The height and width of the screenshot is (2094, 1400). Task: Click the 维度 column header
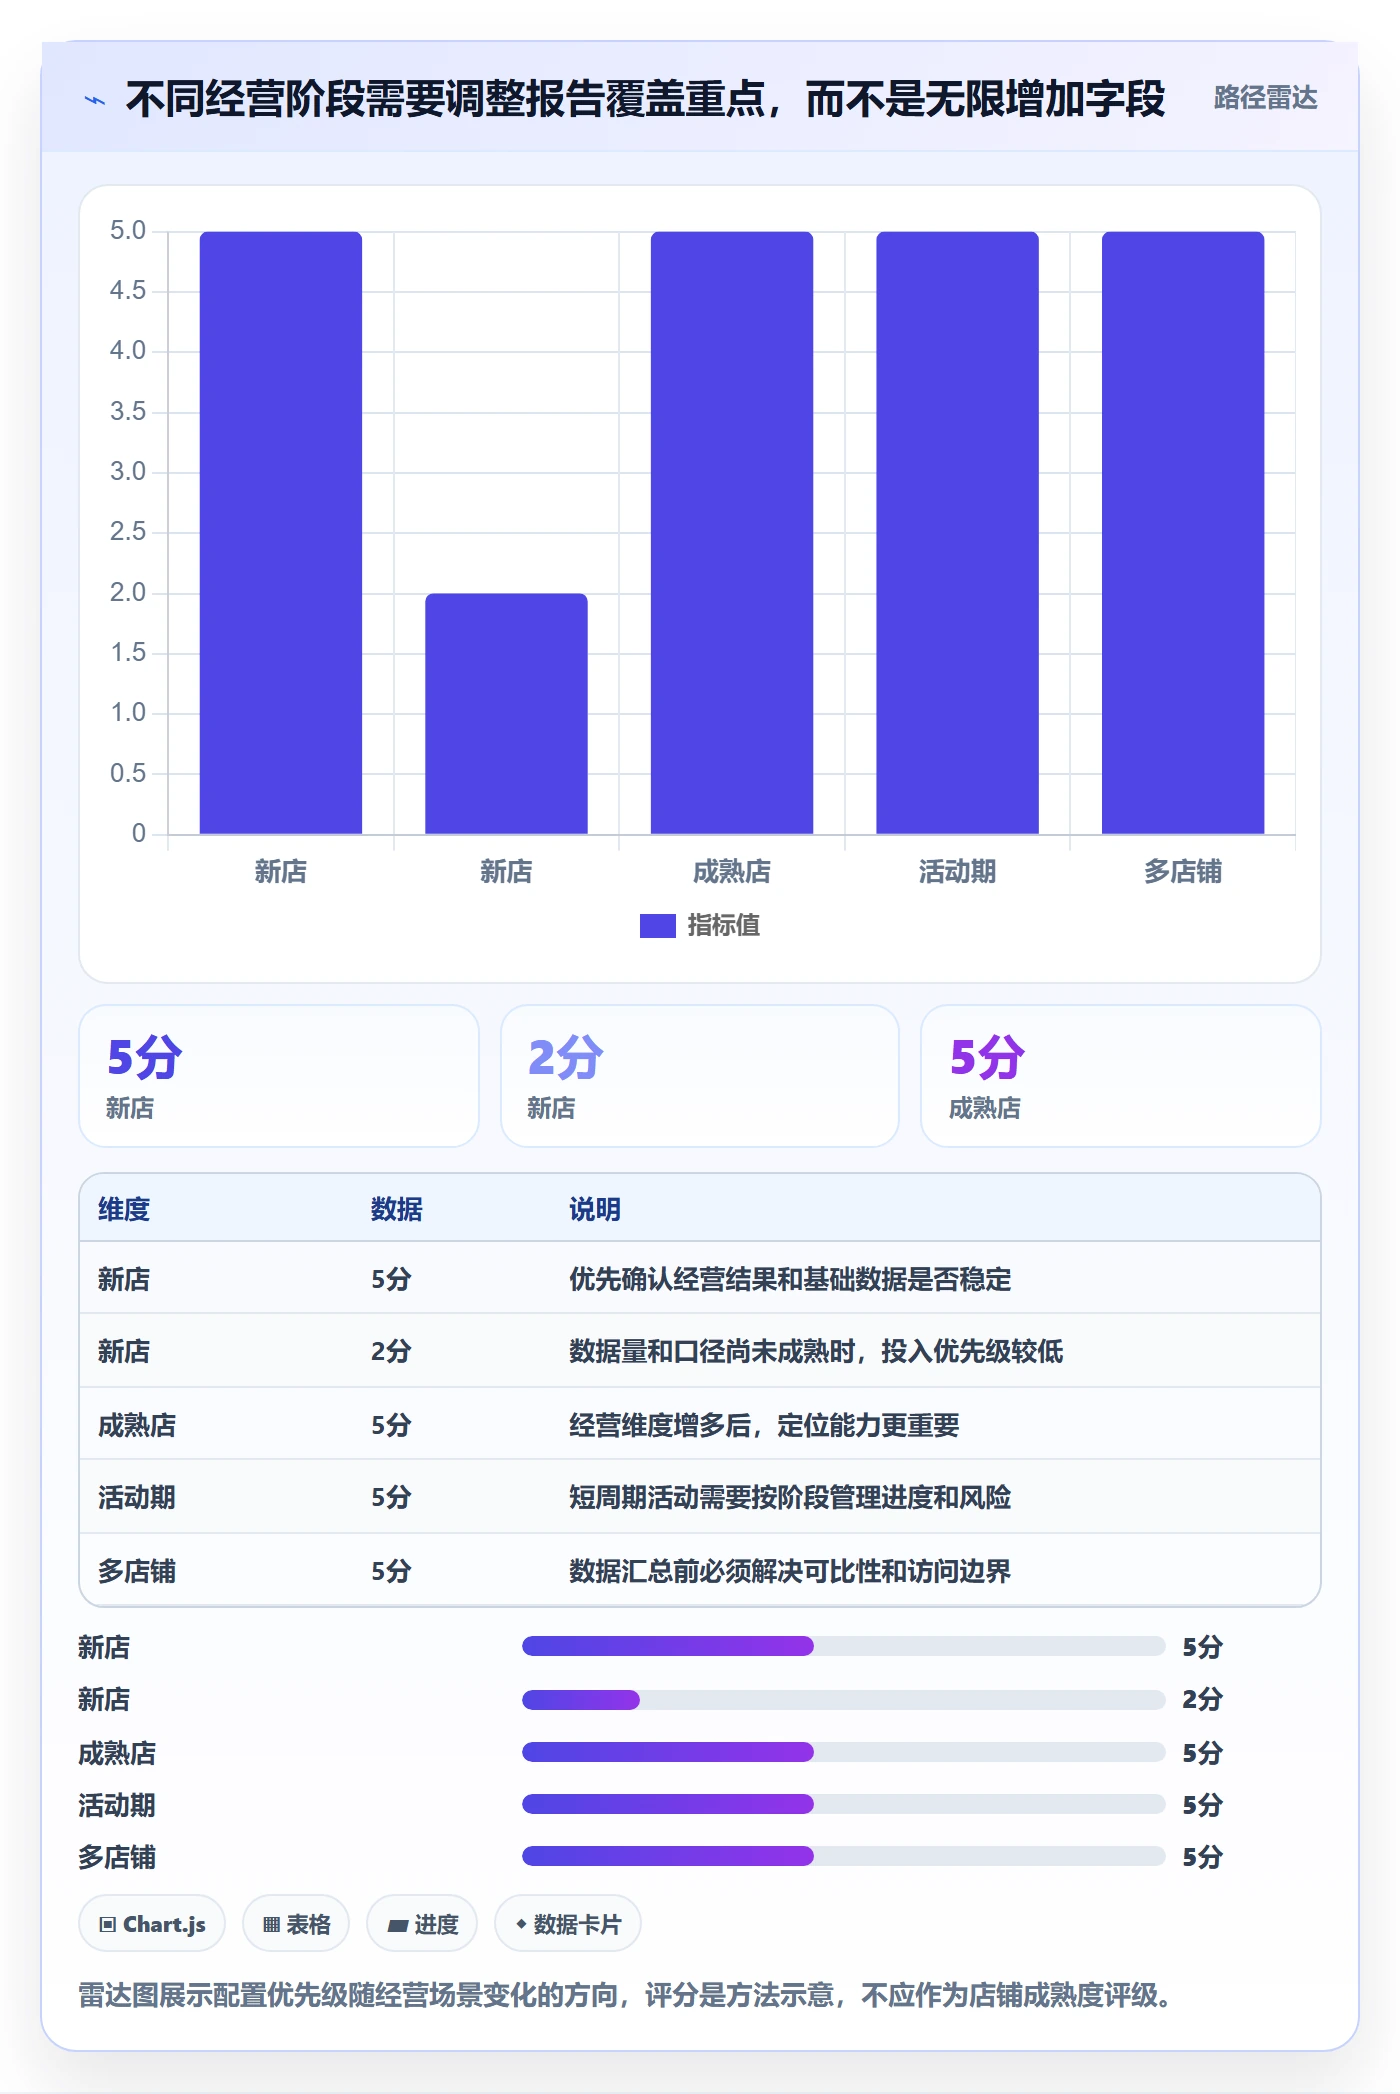[x=124, y=1210]
